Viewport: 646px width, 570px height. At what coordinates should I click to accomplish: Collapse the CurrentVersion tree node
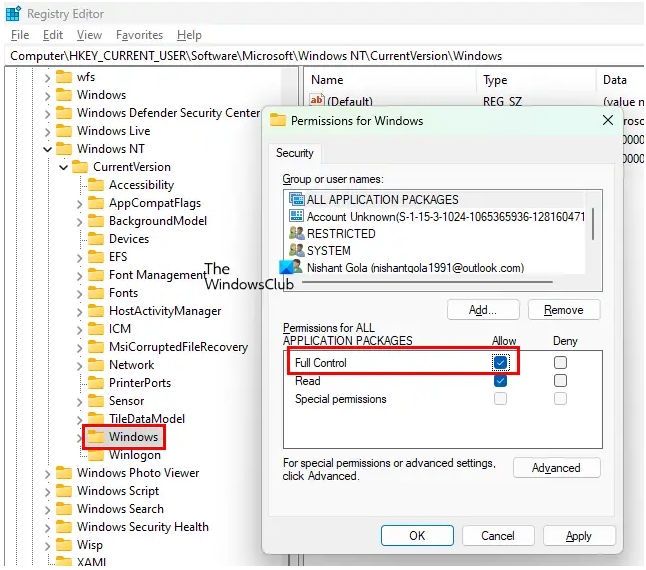pos(63,167)
